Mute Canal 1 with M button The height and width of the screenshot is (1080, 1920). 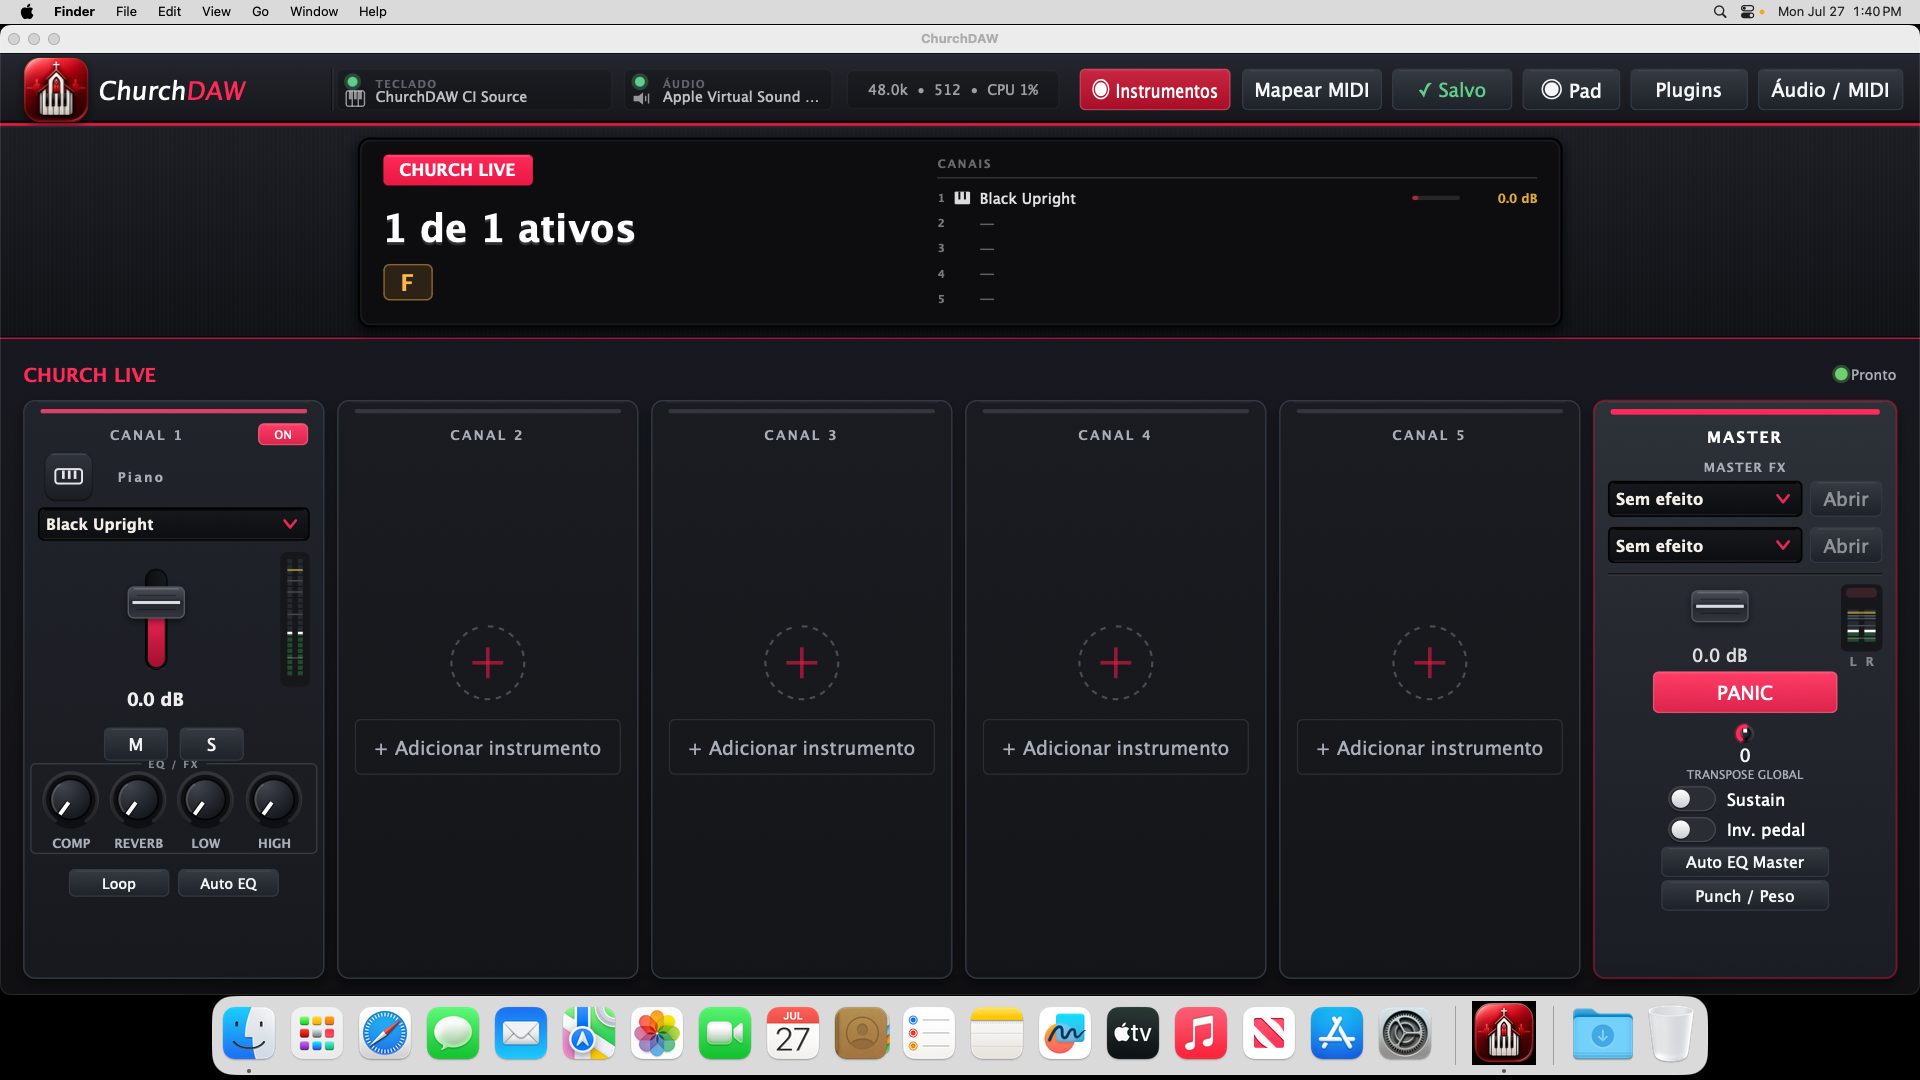pyautogui.click(x=136, y=744)
